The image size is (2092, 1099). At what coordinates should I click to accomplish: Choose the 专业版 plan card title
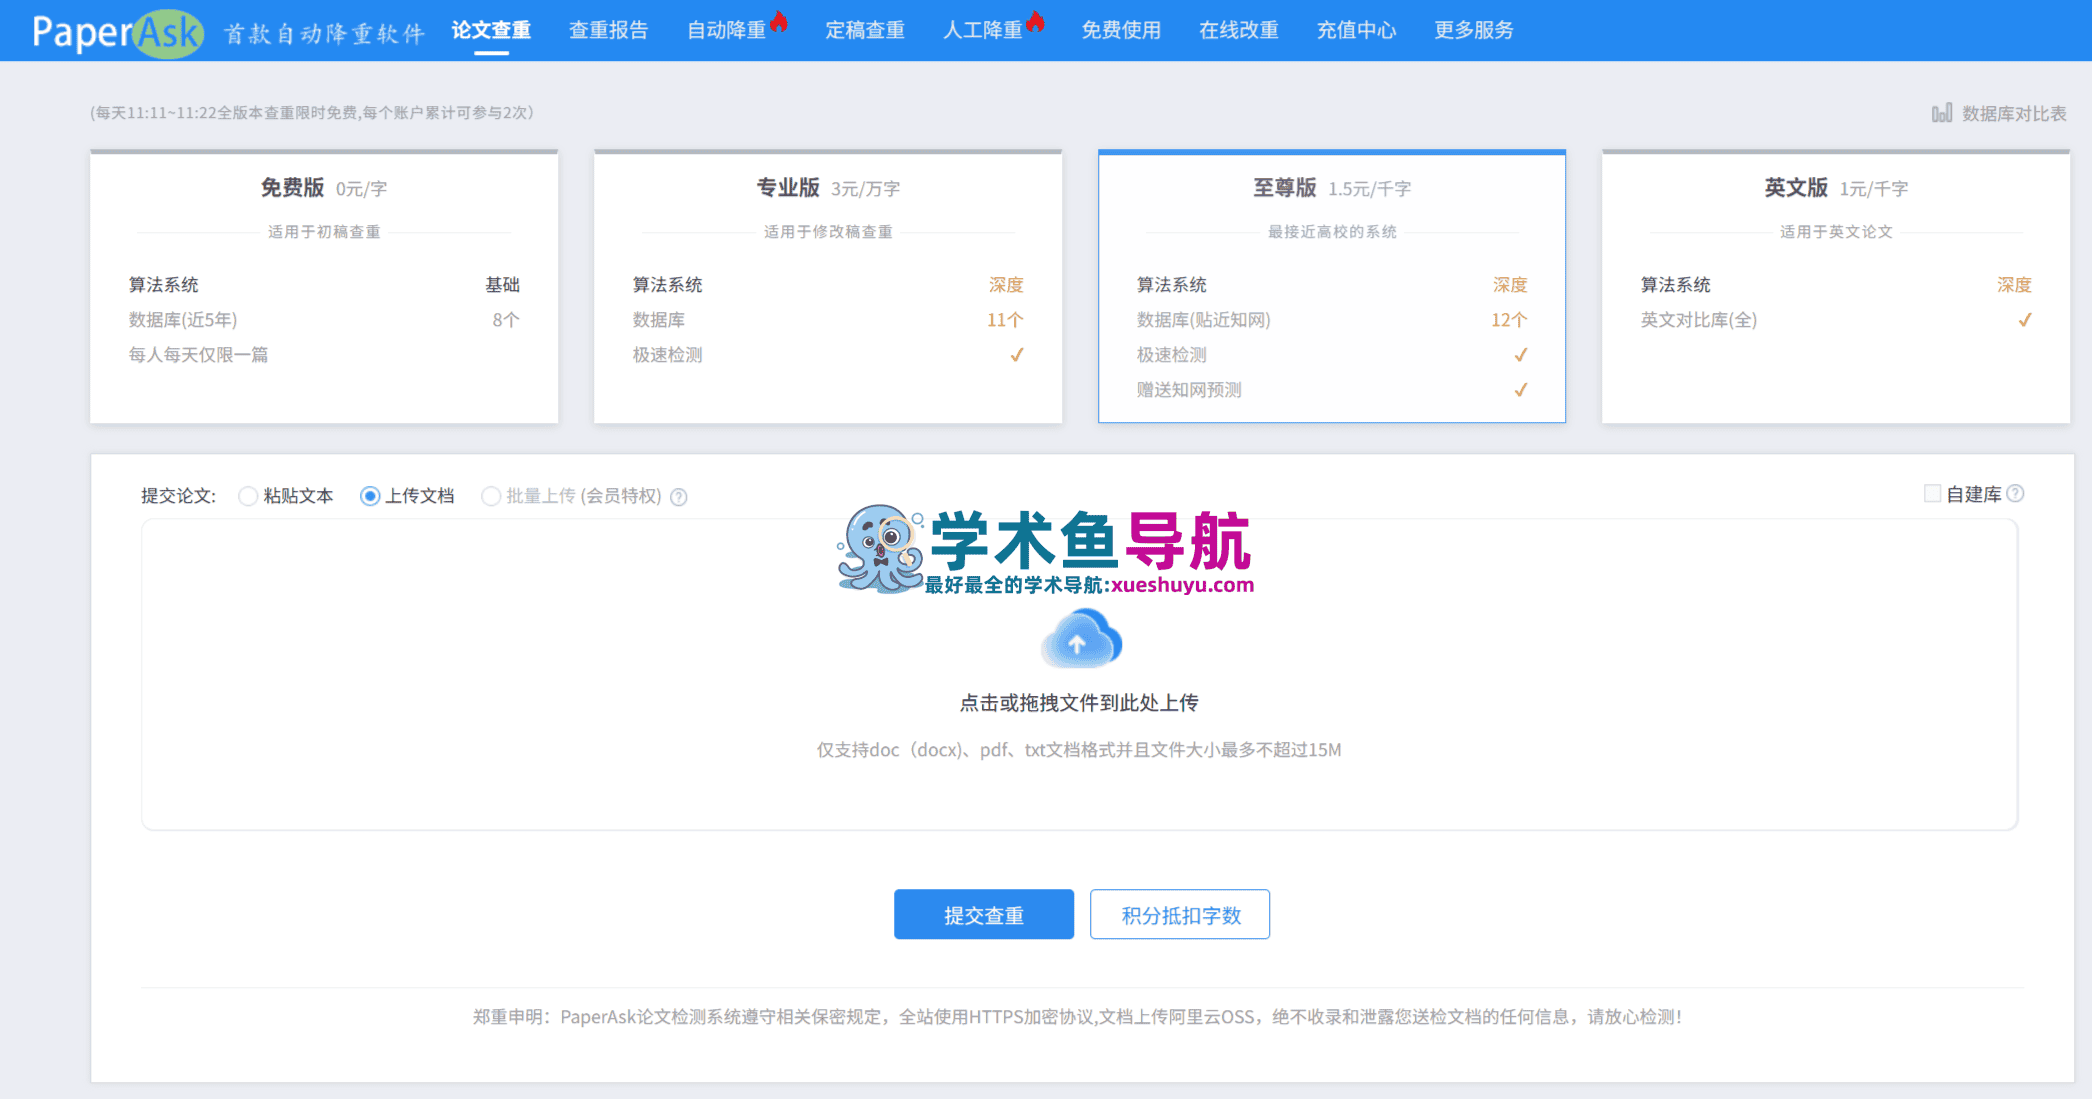pyautogui.click(x=788, y=187)
